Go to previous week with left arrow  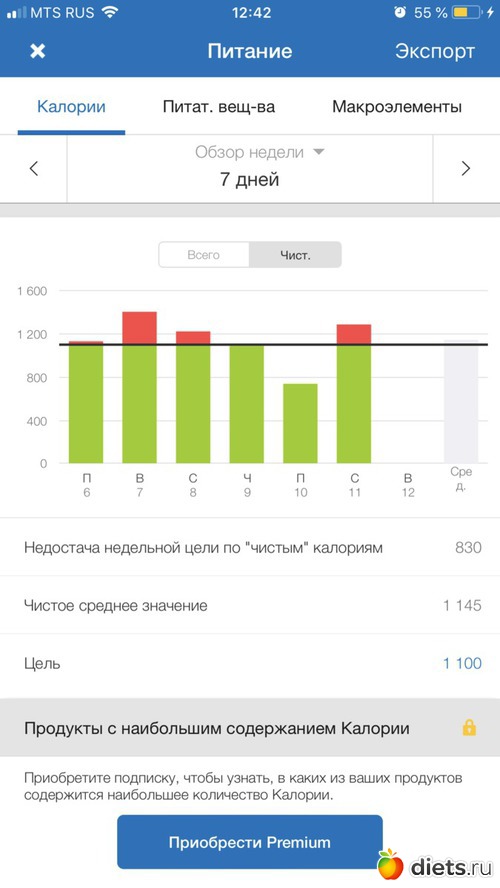34,168
